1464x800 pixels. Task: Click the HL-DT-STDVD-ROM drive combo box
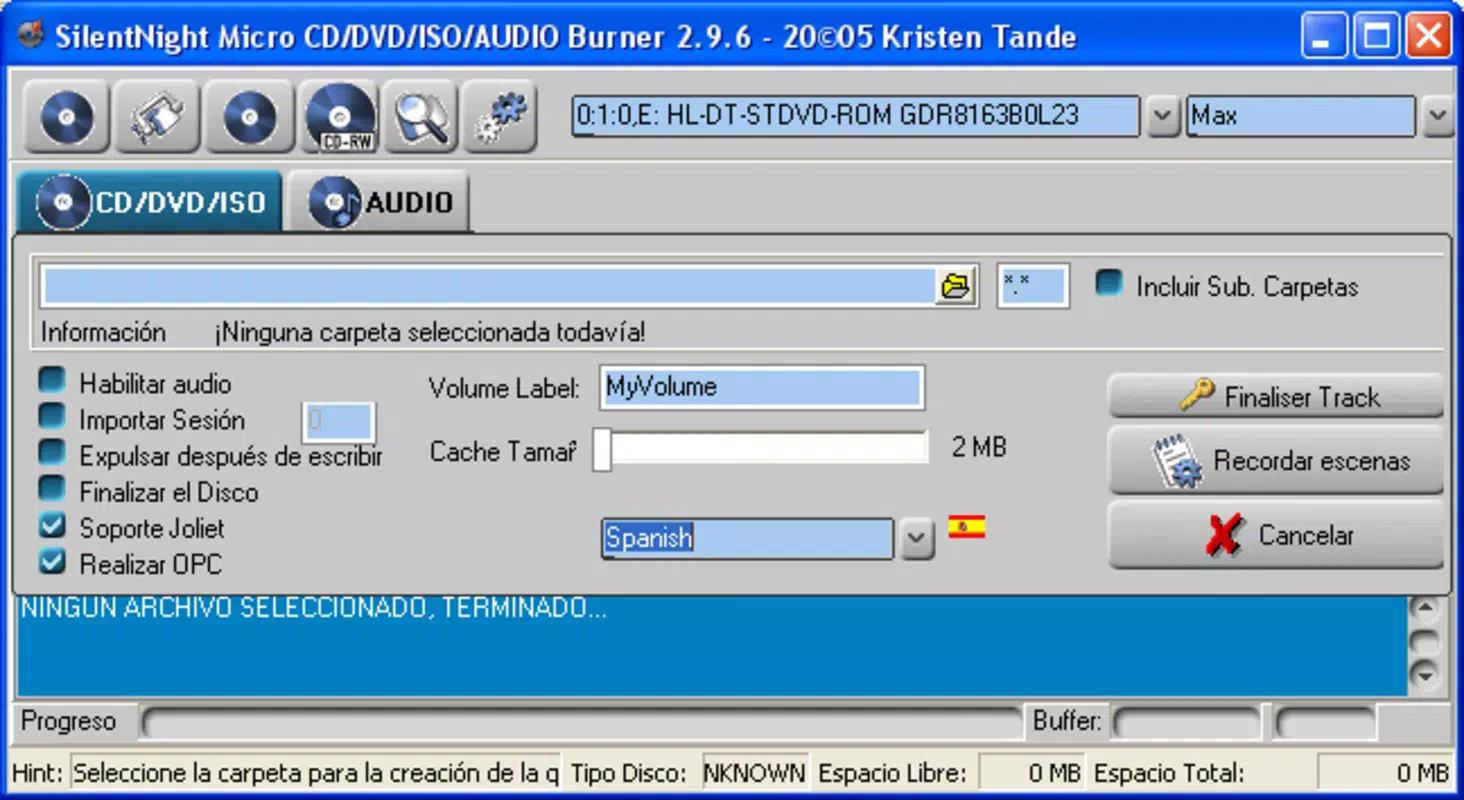(x=856, y=117)
